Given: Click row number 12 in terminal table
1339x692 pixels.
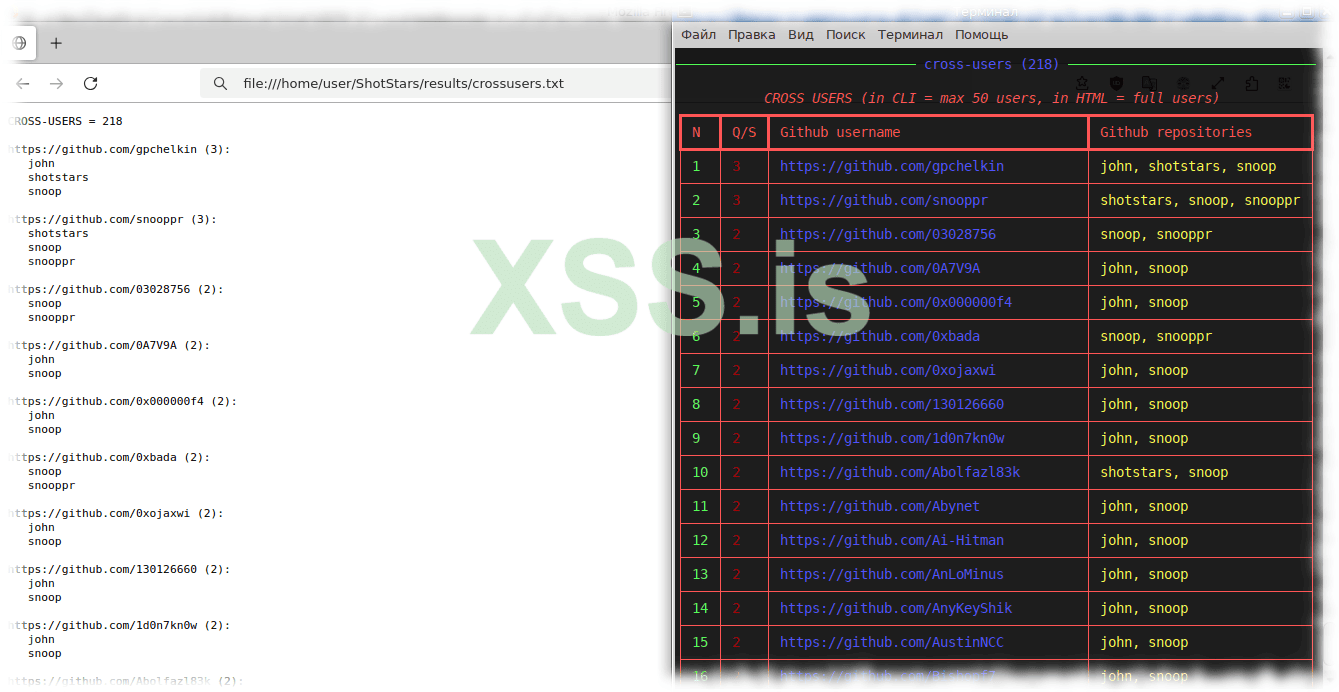Looking at the screenshot, I should tap(700, 540).
